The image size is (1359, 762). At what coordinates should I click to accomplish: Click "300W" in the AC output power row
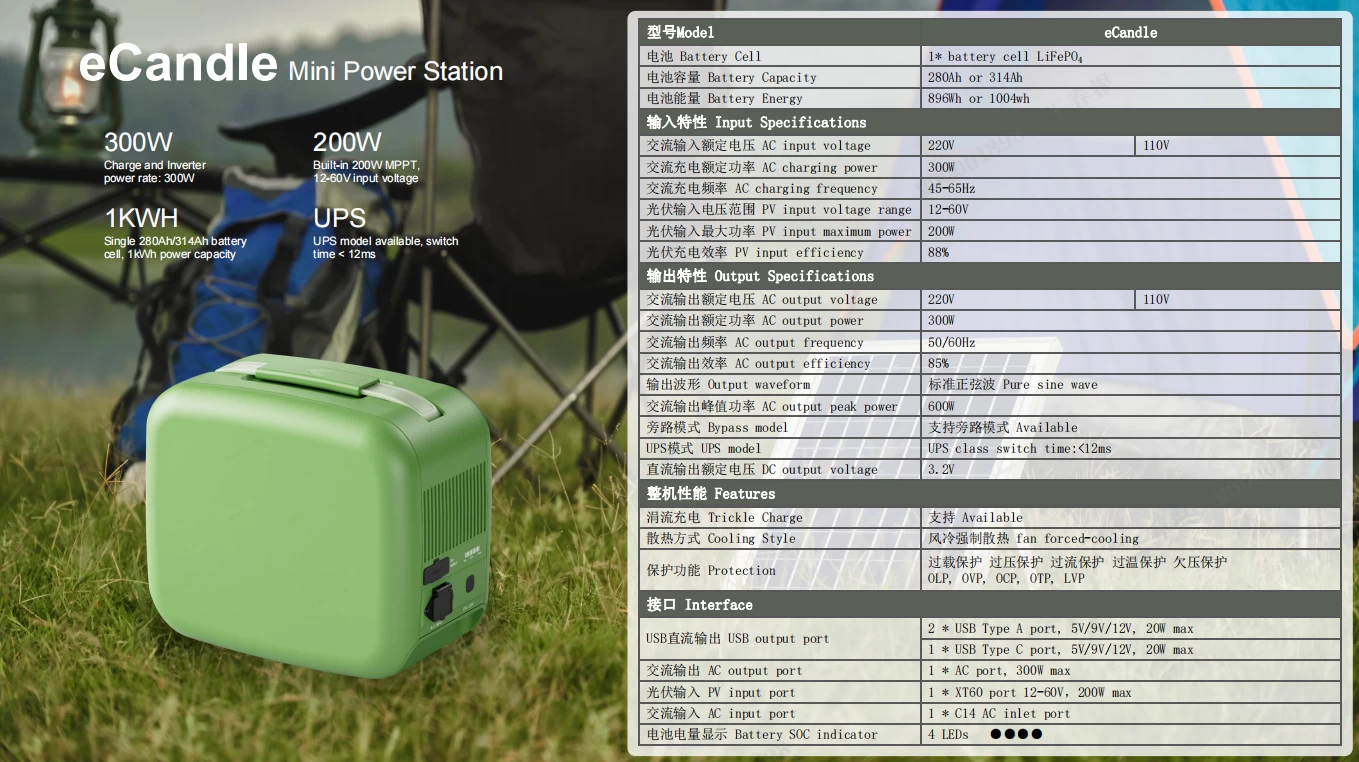coord(941,320)
